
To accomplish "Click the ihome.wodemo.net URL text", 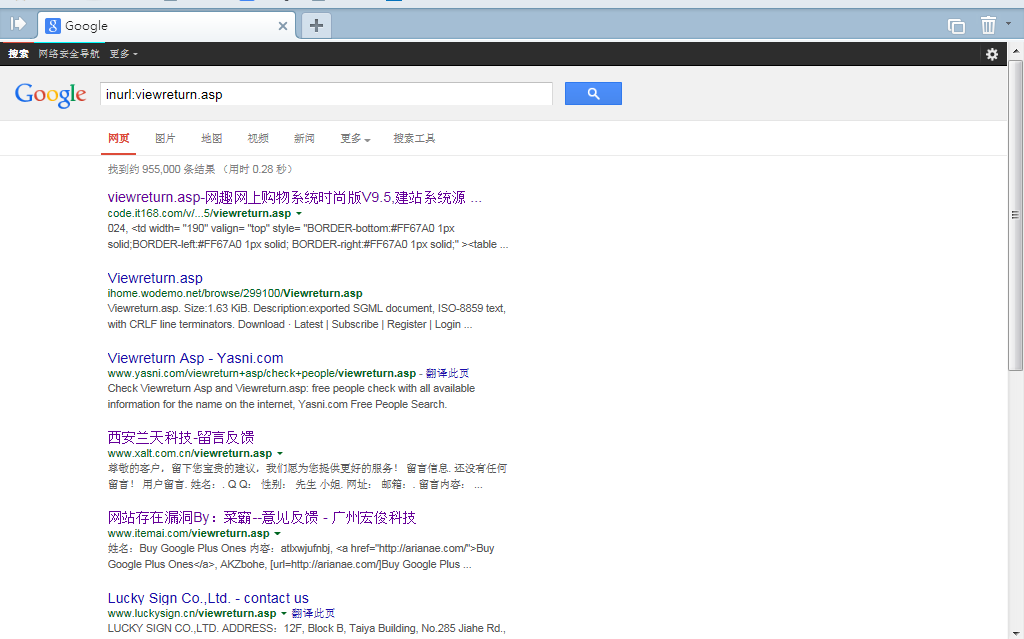I will click(235, 293).
